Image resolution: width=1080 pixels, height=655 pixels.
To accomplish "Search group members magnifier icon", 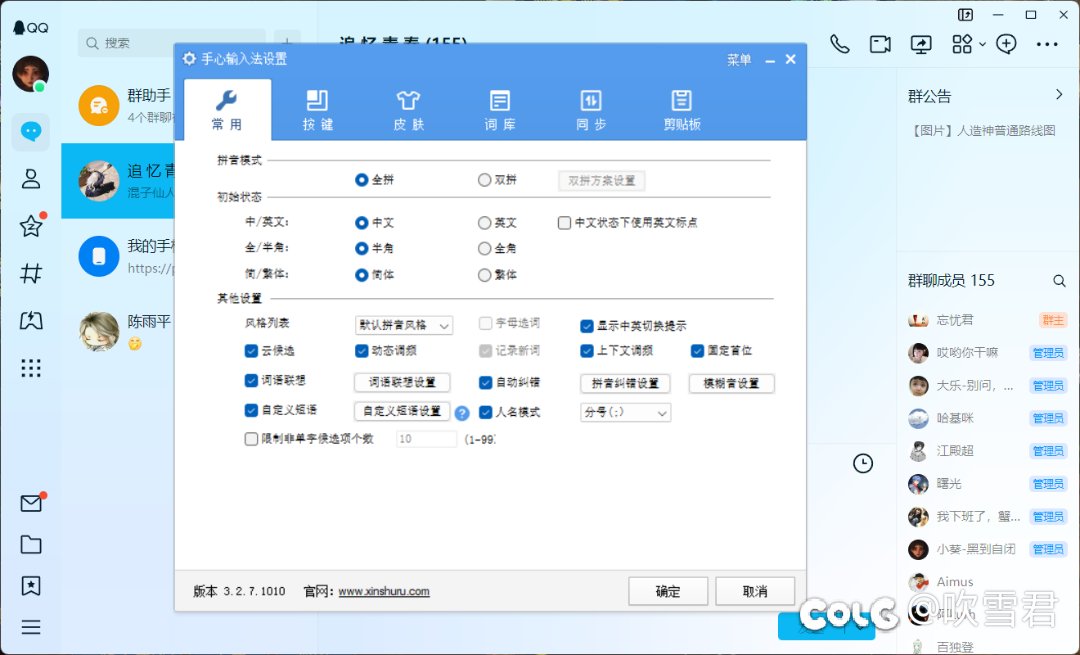I will pos(1059,281).
